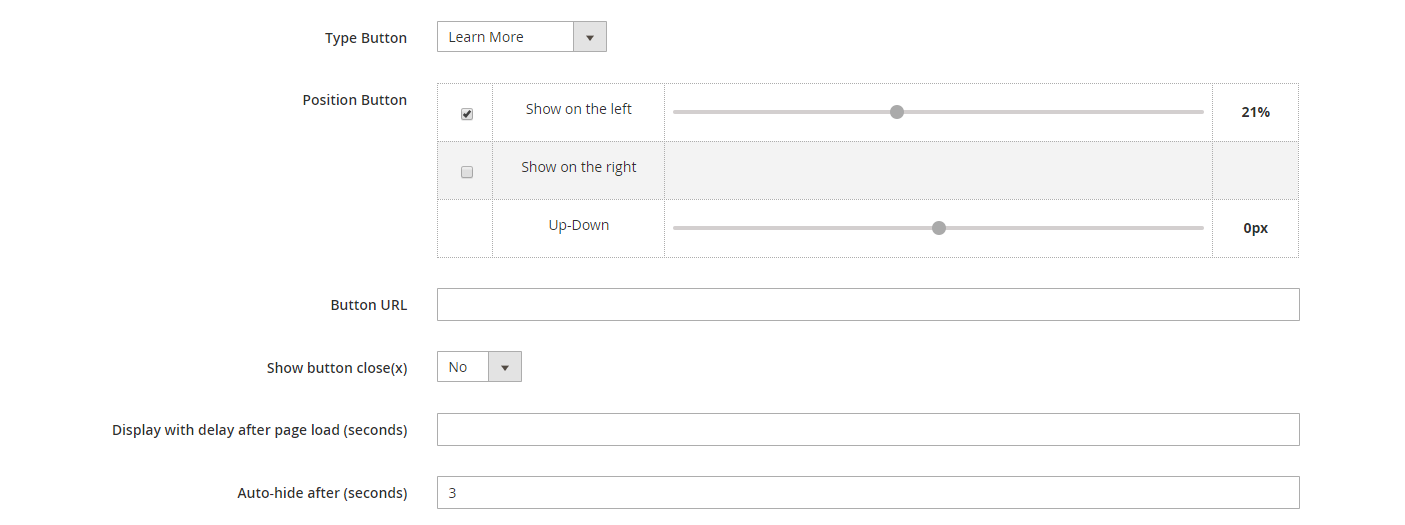Click the 'Position Button' field label
The image size is (1405, 525).
click(x=354, y=100)
